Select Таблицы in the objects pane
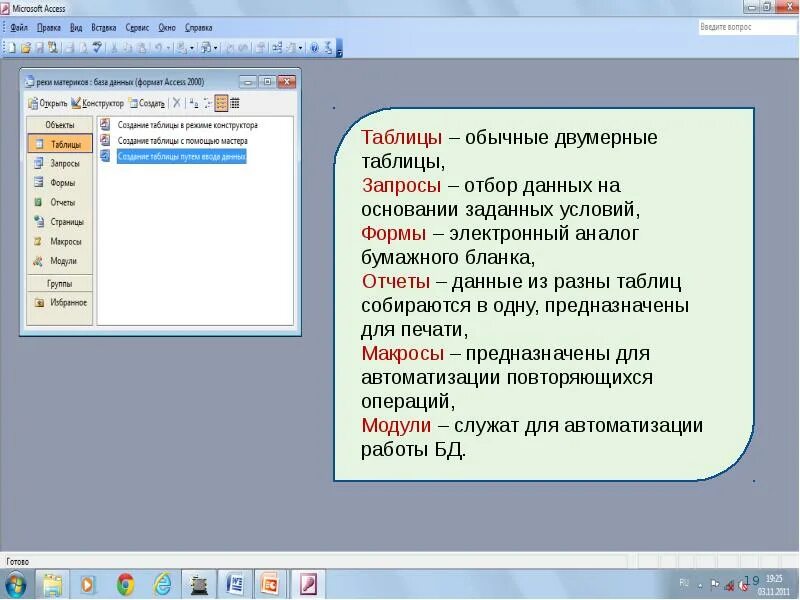 tap(60, 144)
